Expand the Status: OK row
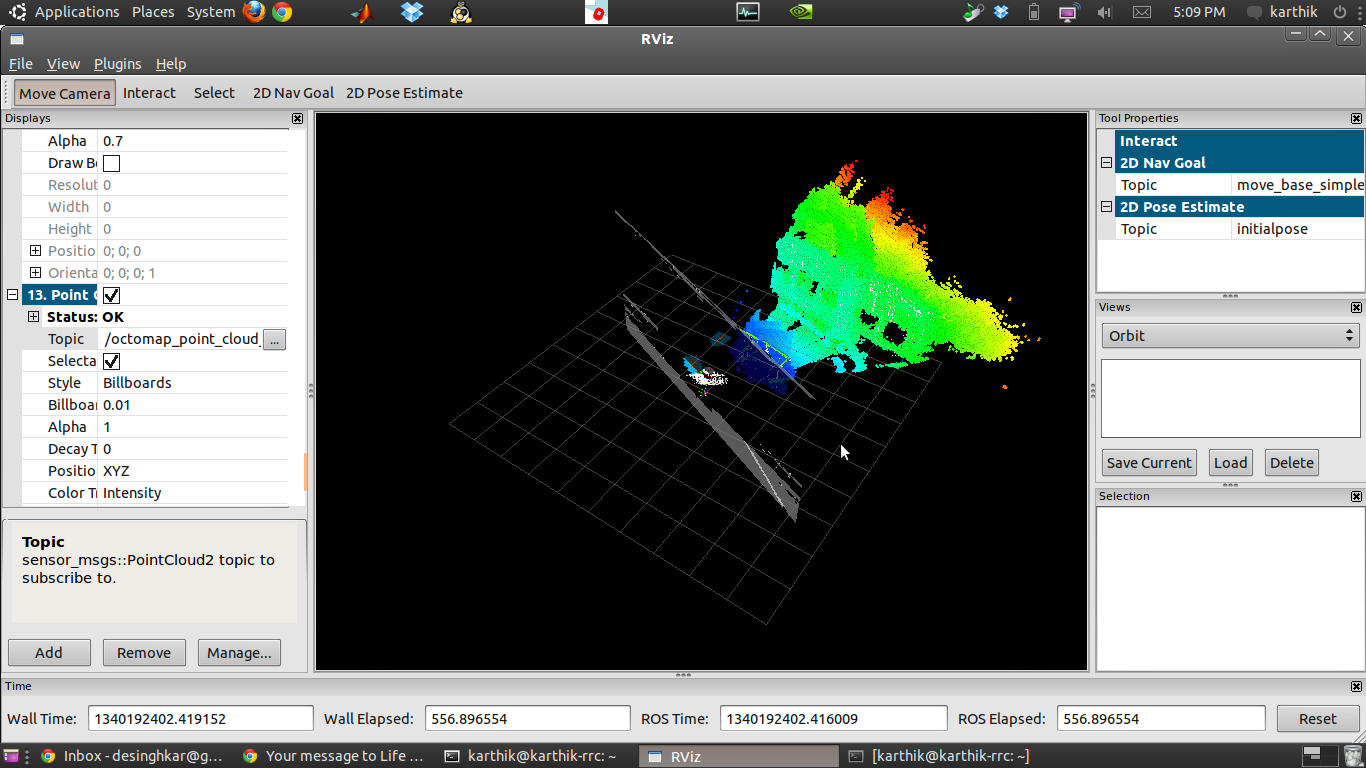 click(x=33, y=317)
